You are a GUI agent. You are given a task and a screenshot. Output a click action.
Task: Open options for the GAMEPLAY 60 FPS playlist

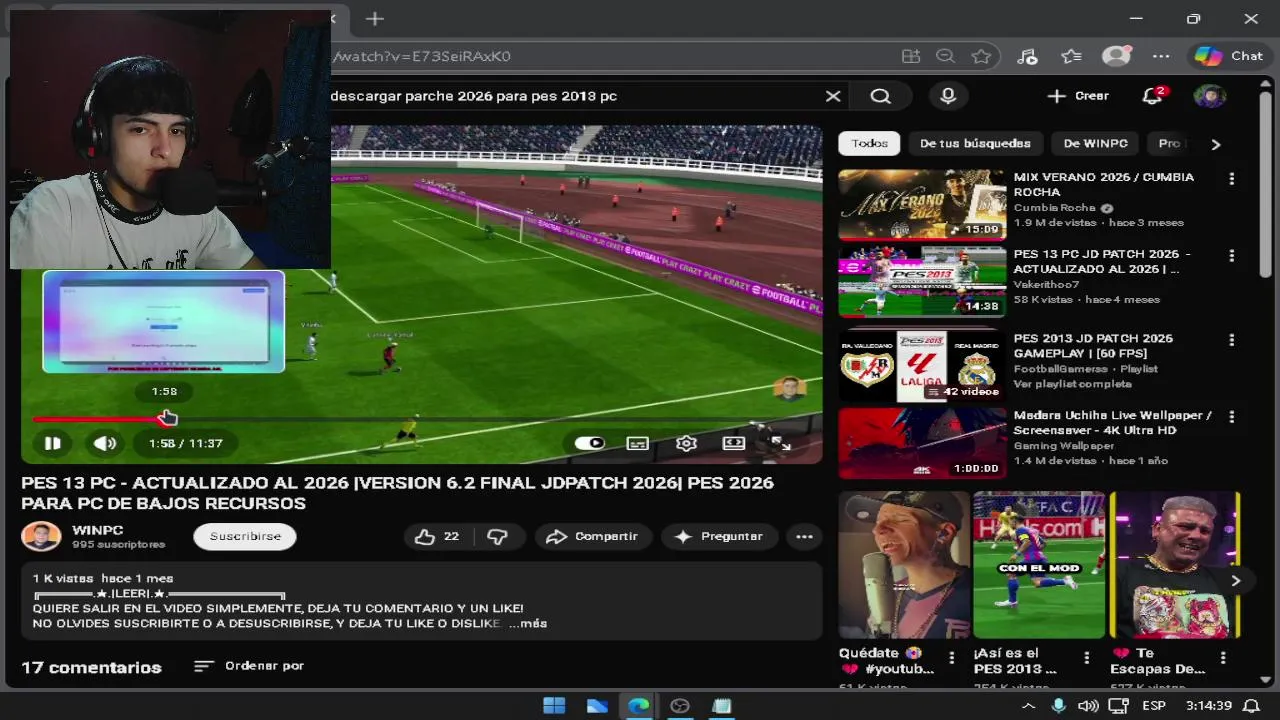click(1231, 340)
